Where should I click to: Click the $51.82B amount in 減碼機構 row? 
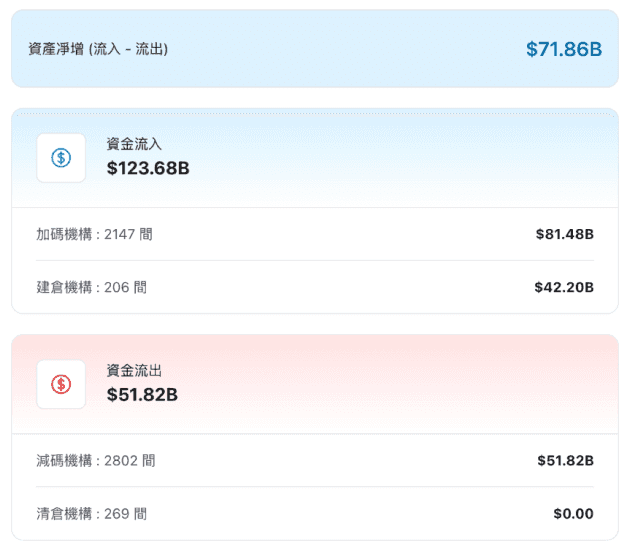[x=565, y=461]
